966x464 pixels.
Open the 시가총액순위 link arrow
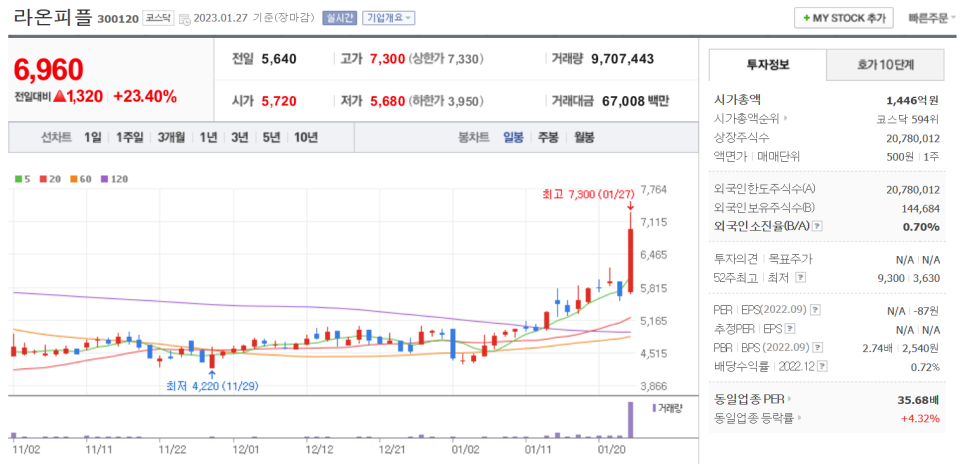coord(786,119)
